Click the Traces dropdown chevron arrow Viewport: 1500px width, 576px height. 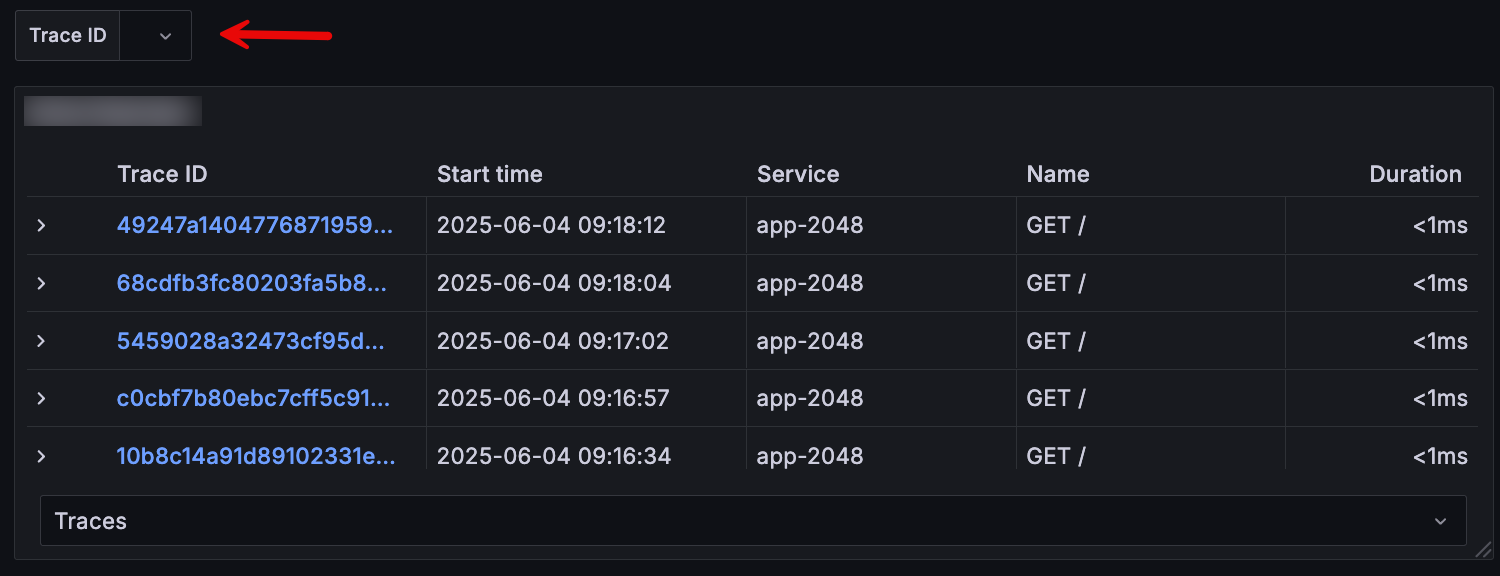1440,522
